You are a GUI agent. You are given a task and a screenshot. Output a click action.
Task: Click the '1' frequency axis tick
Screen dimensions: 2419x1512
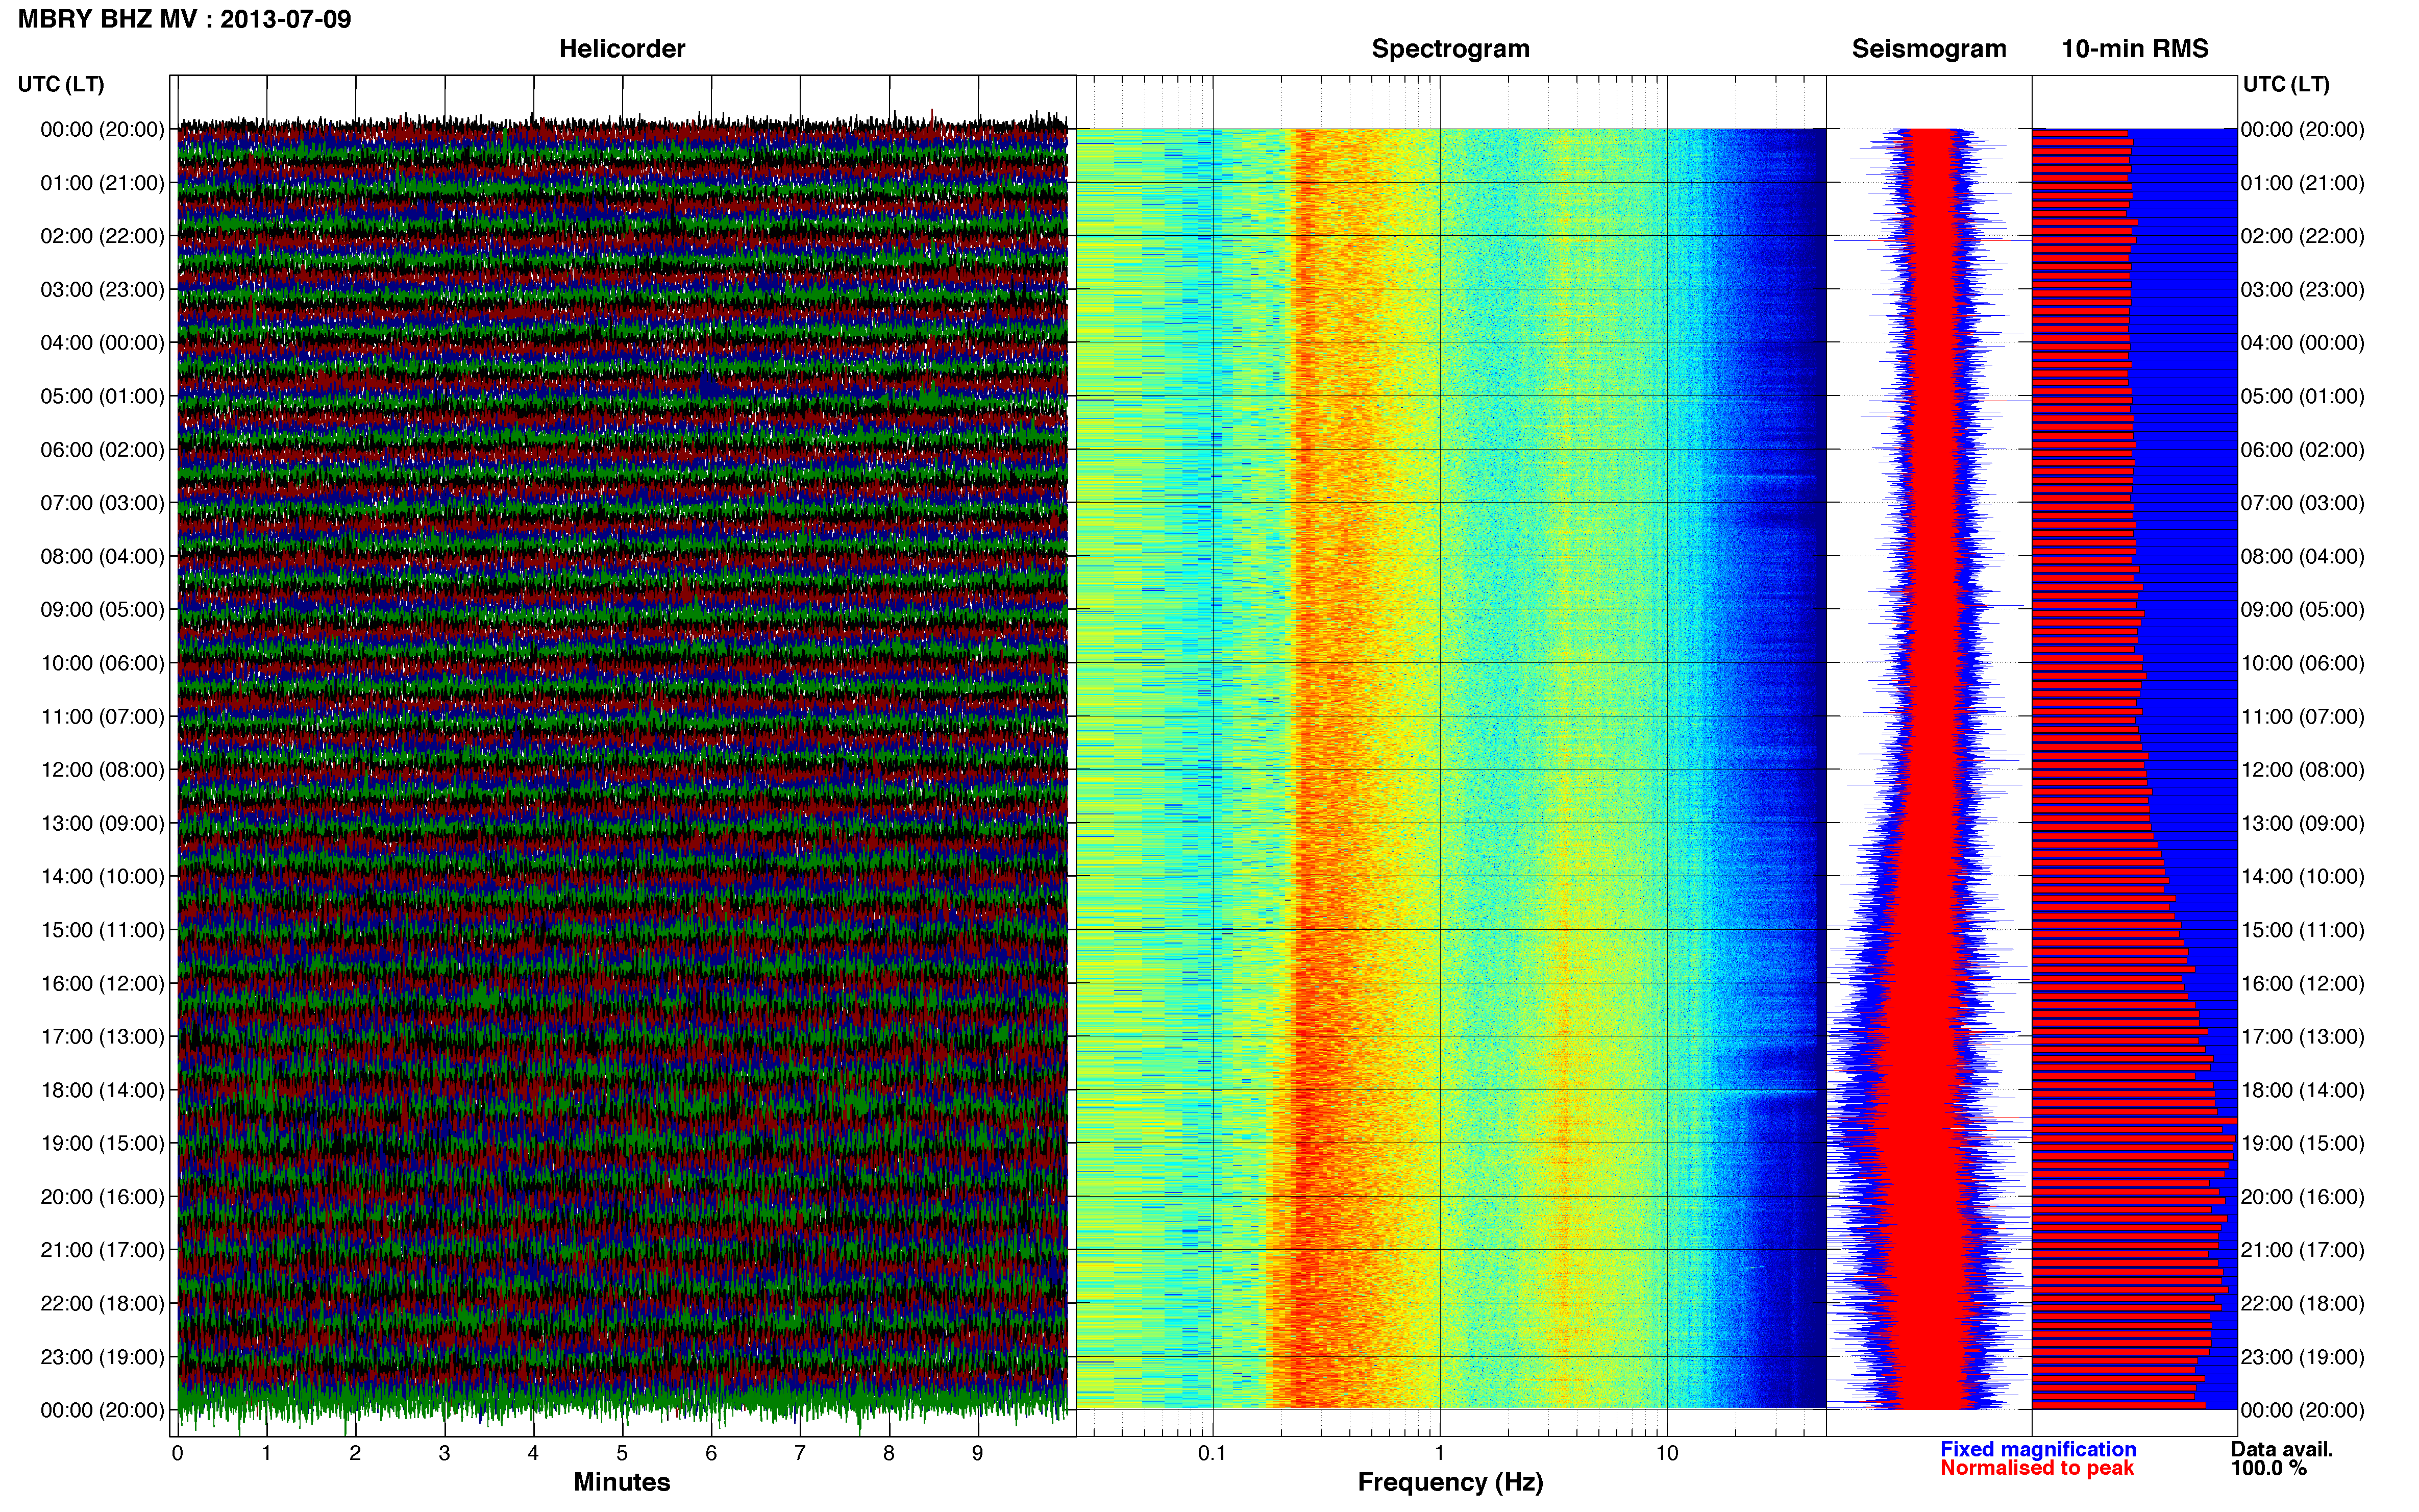(1439, 1454)
